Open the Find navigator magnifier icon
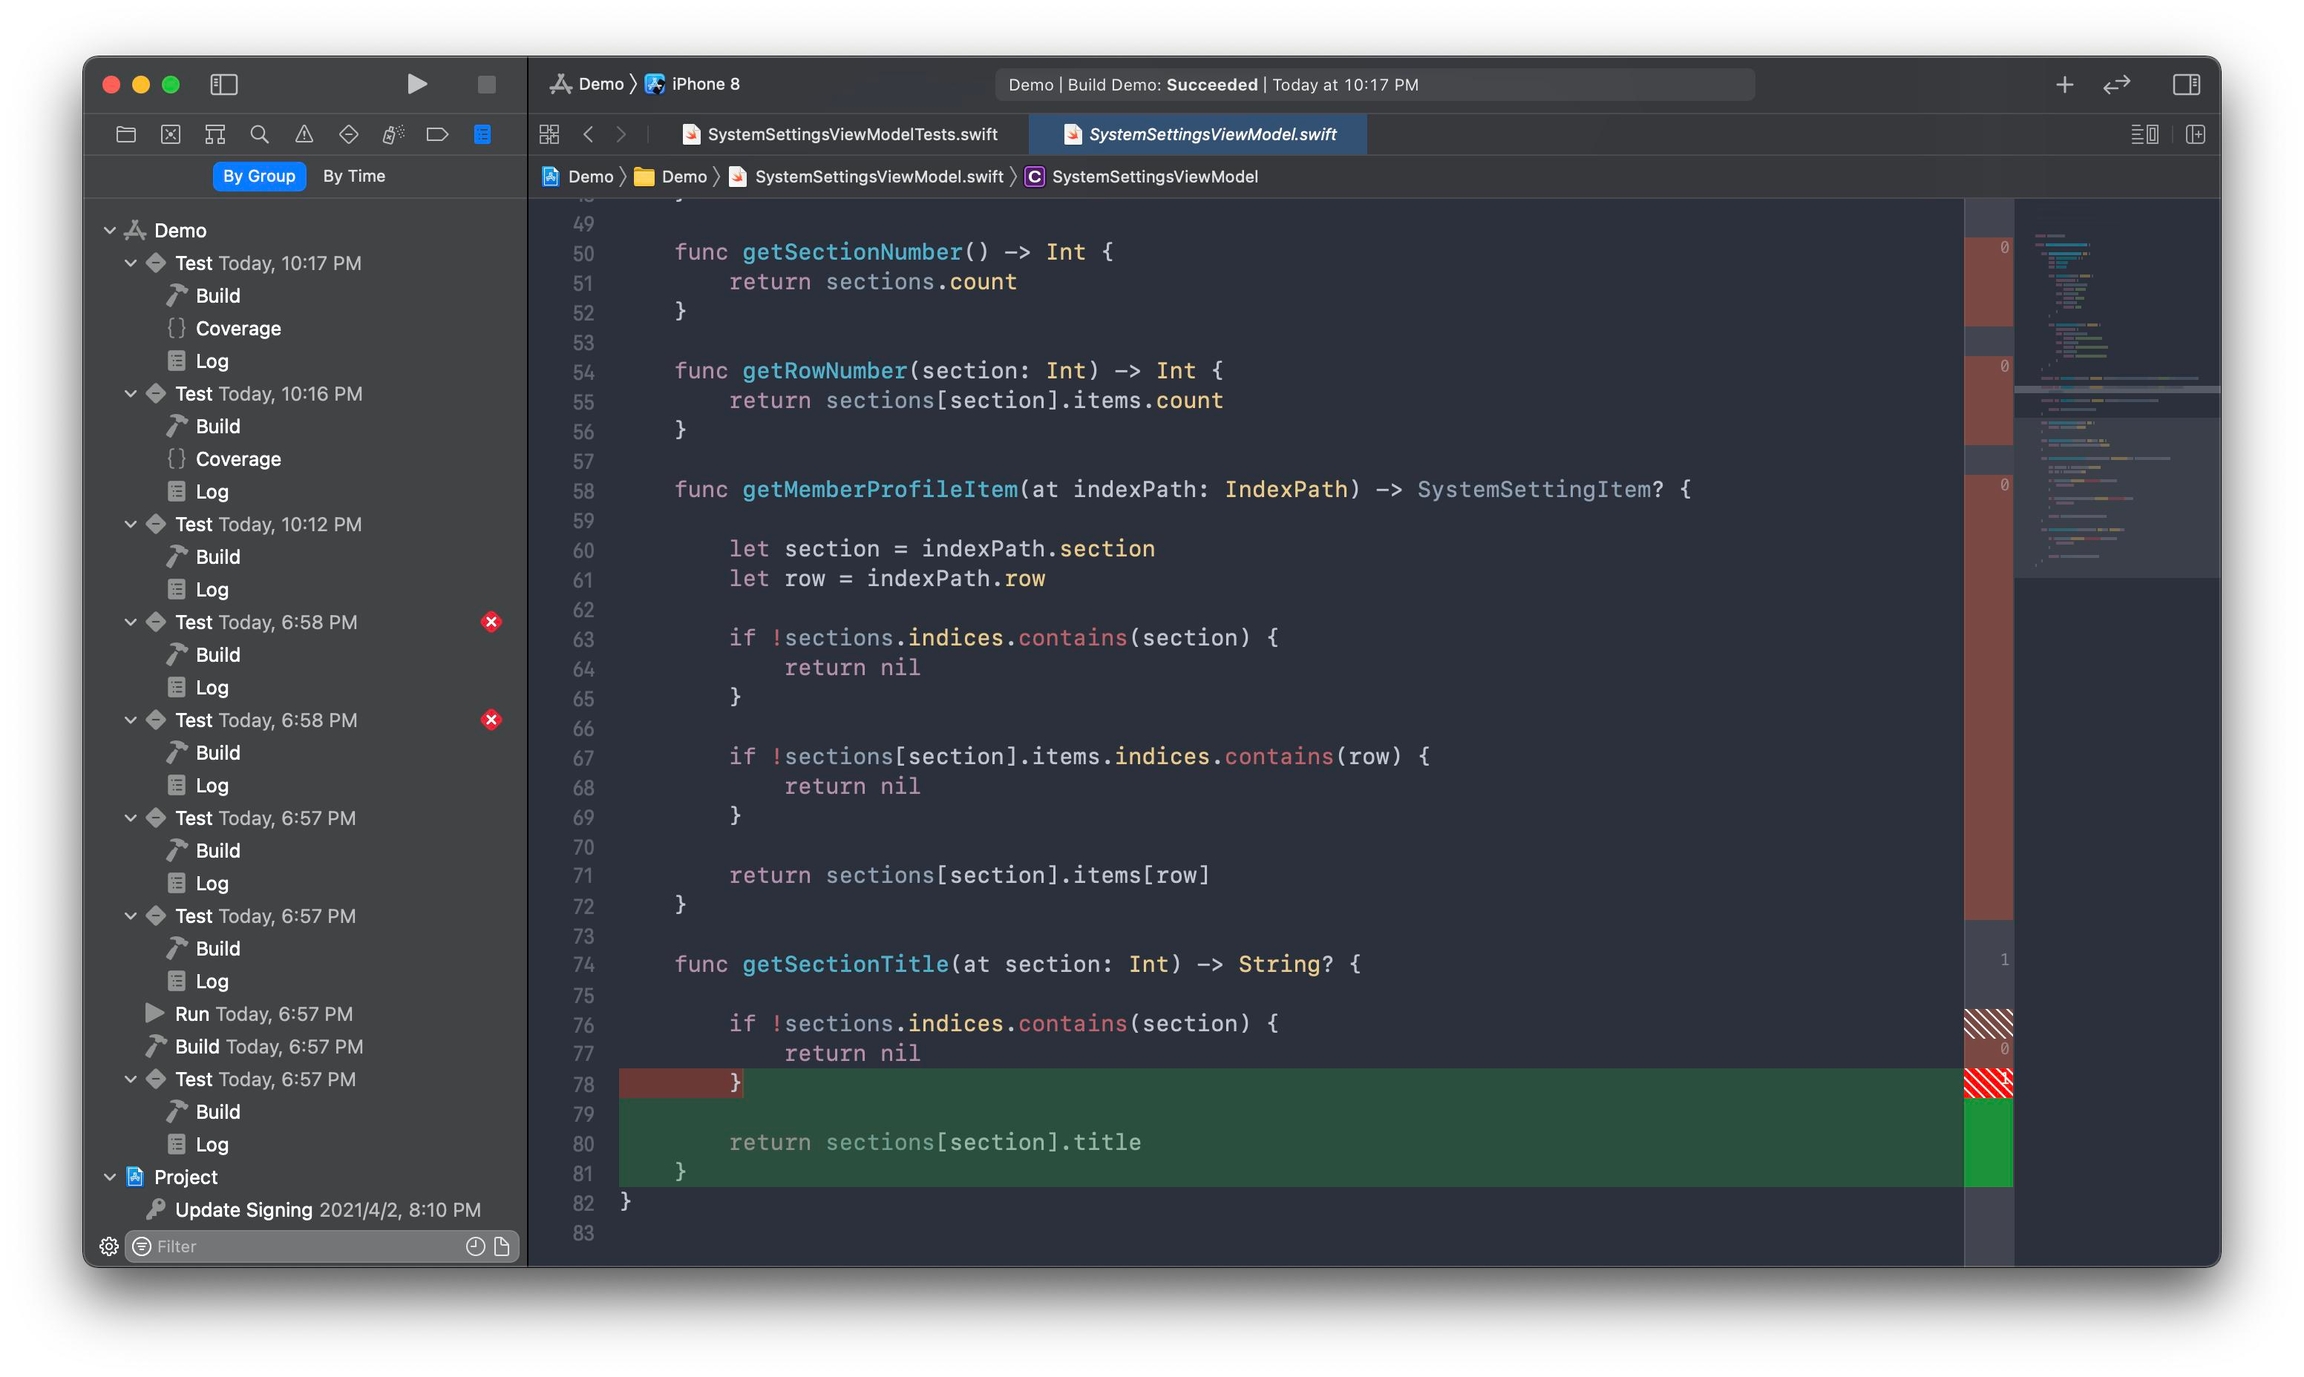 click(x=259, y=134)
